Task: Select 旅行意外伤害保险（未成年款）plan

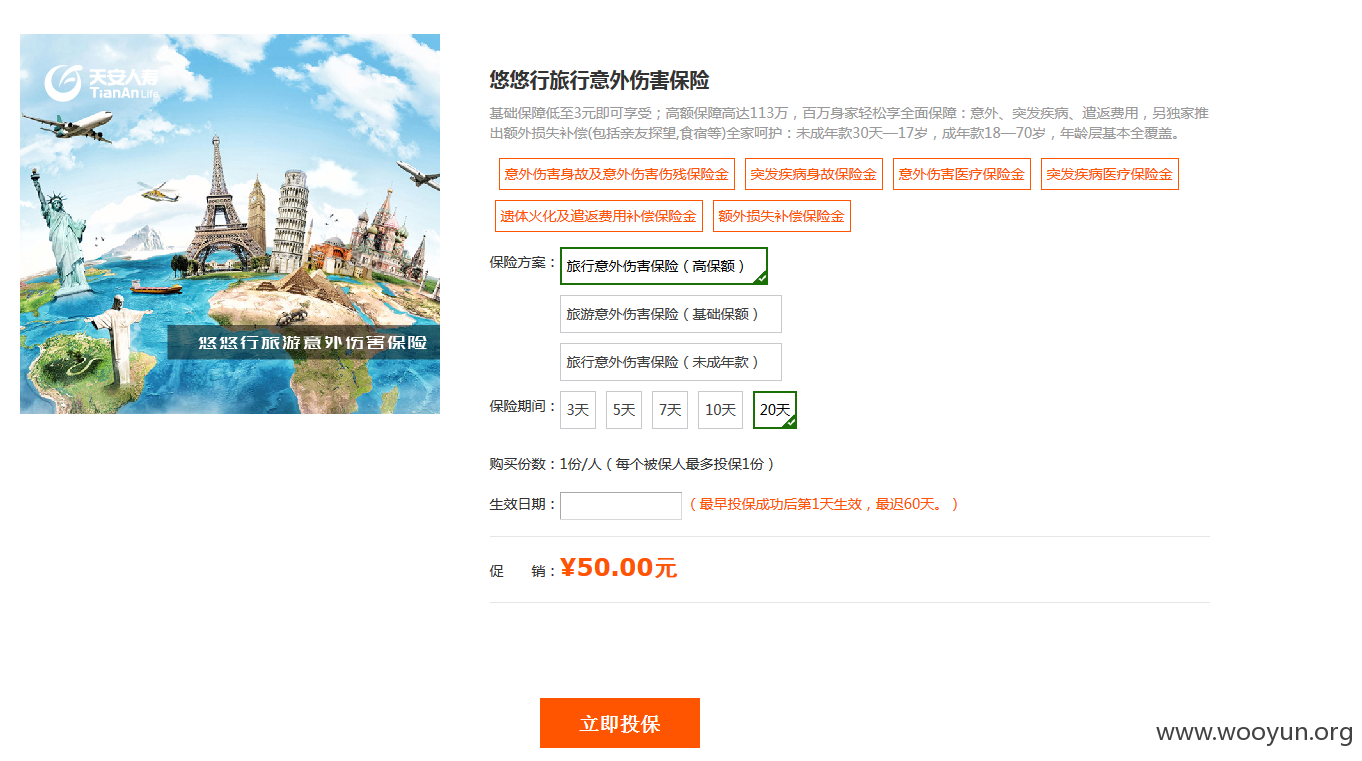Action: [x=671, y=362]
